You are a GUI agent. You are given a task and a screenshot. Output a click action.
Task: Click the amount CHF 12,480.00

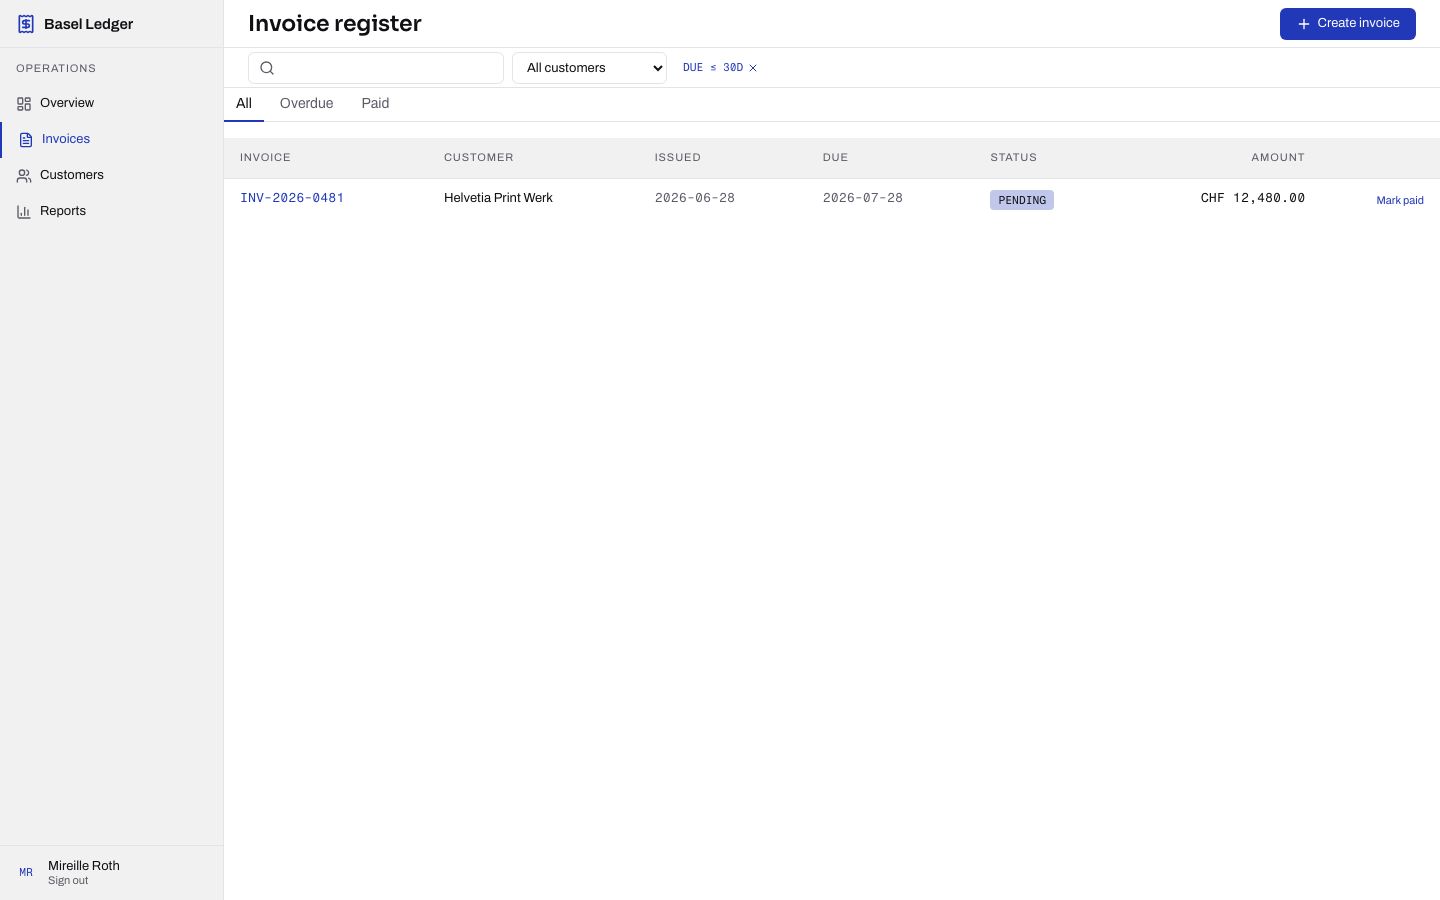pos(1253,198)
